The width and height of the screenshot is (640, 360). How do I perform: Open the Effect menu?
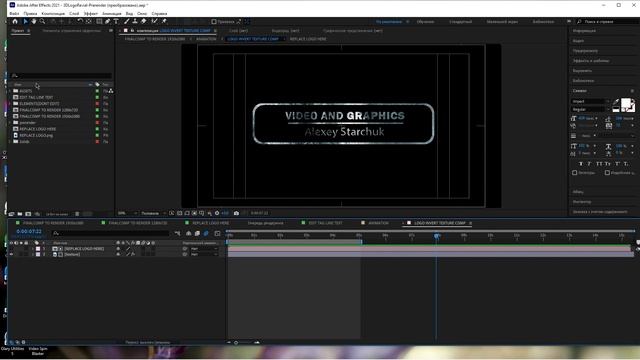pos(91,13)
